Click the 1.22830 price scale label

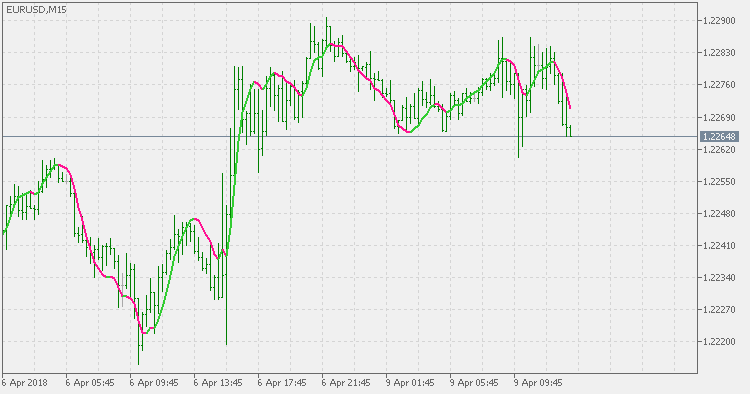719,53
